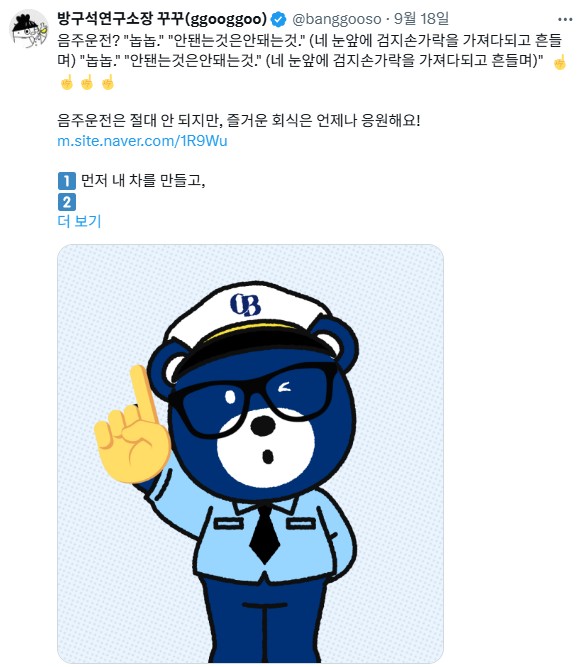This screenshot has height=667, width=588.
Task: Expand the tweet with 더 보기
Action: click(x=79, y=221)
